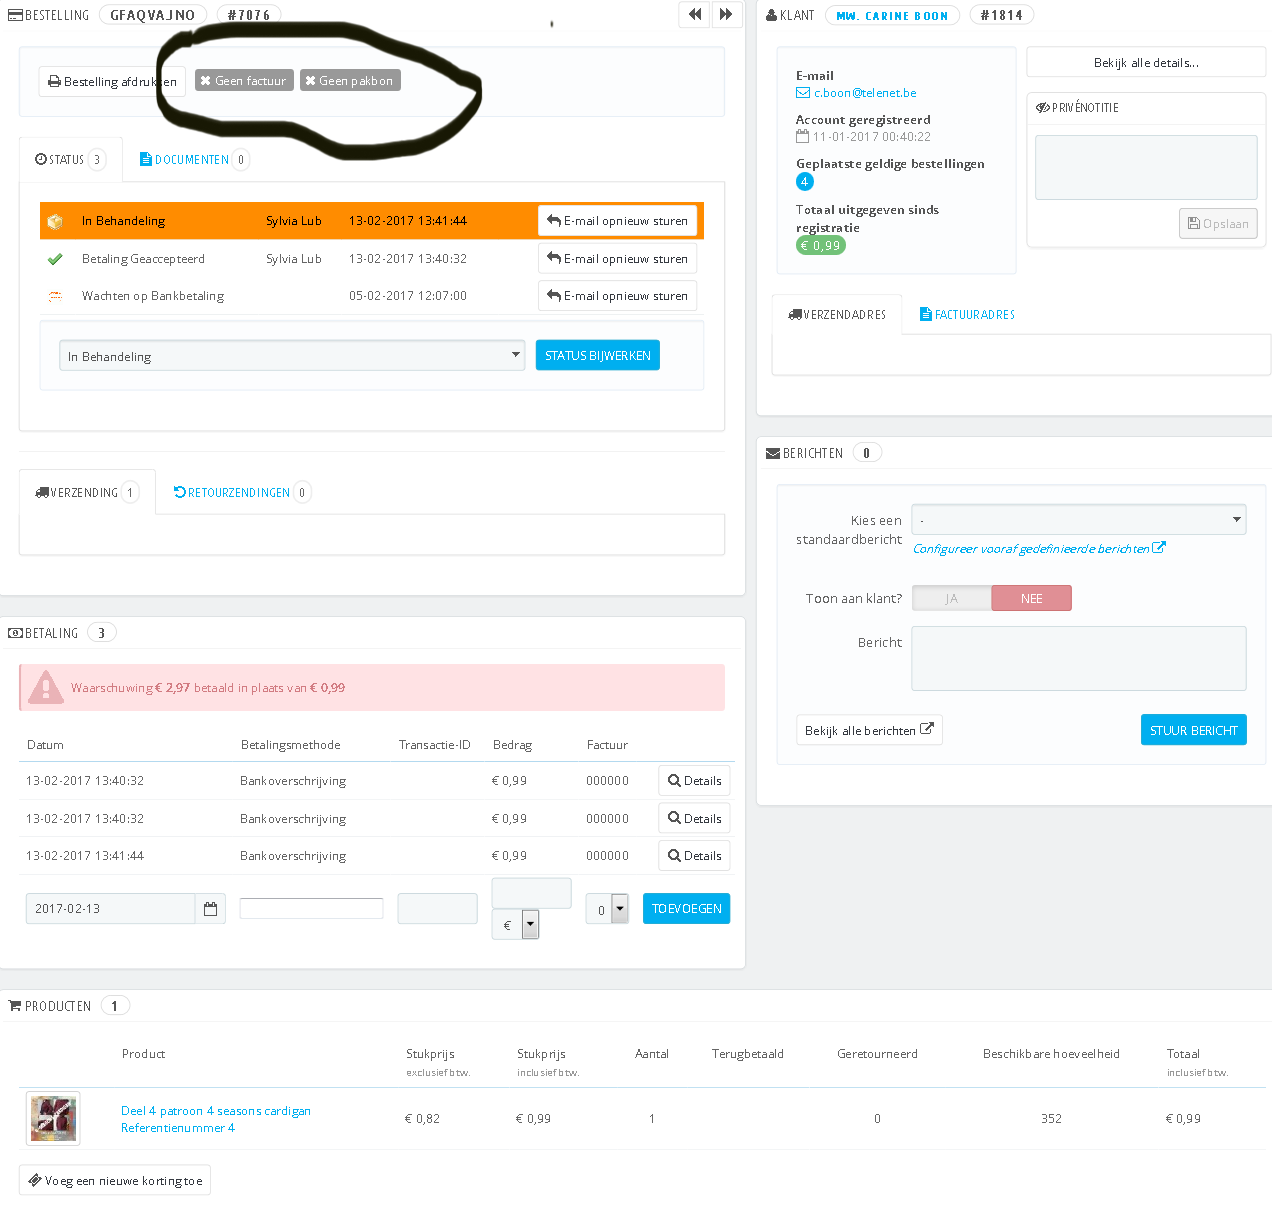Image resolution: width=1272 pixels, height=1207 pixels.
Task: Click Opslaan private note button
Action: pos(1218,223)
